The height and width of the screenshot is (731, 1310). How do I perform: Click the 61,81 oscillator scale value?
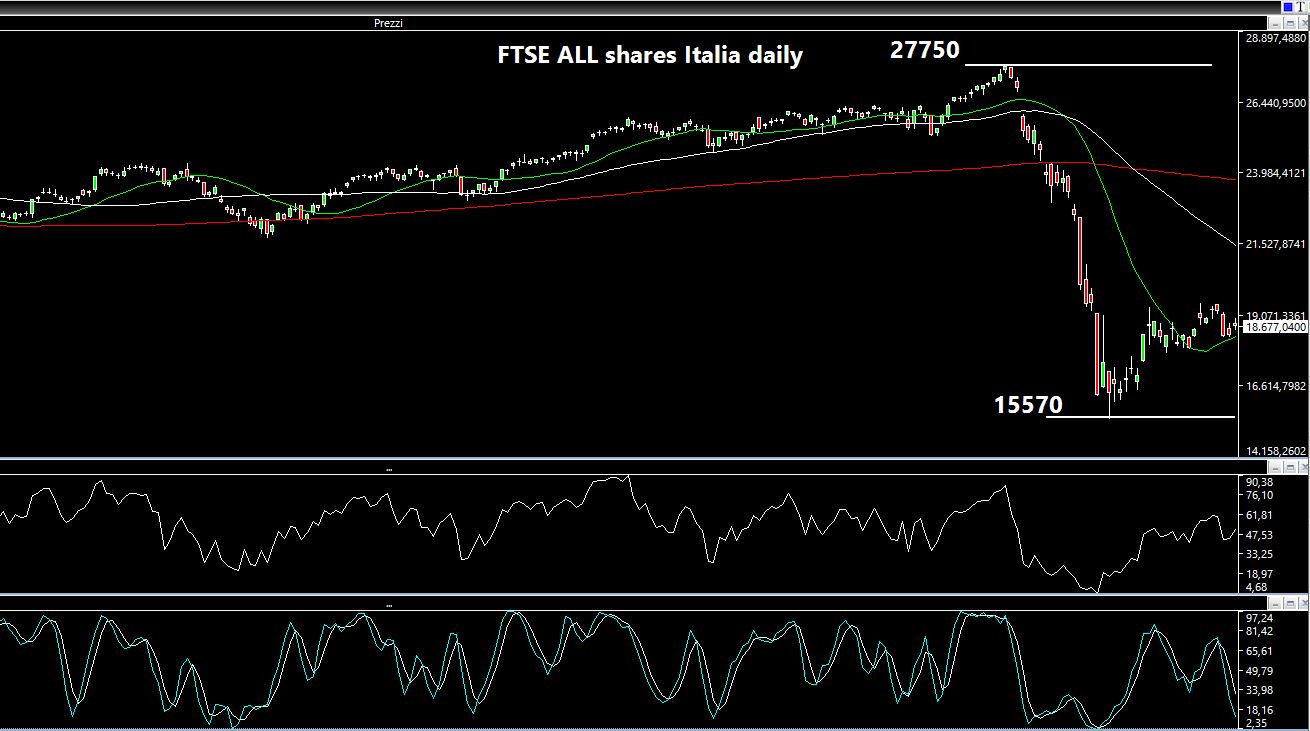point(1259,515)
